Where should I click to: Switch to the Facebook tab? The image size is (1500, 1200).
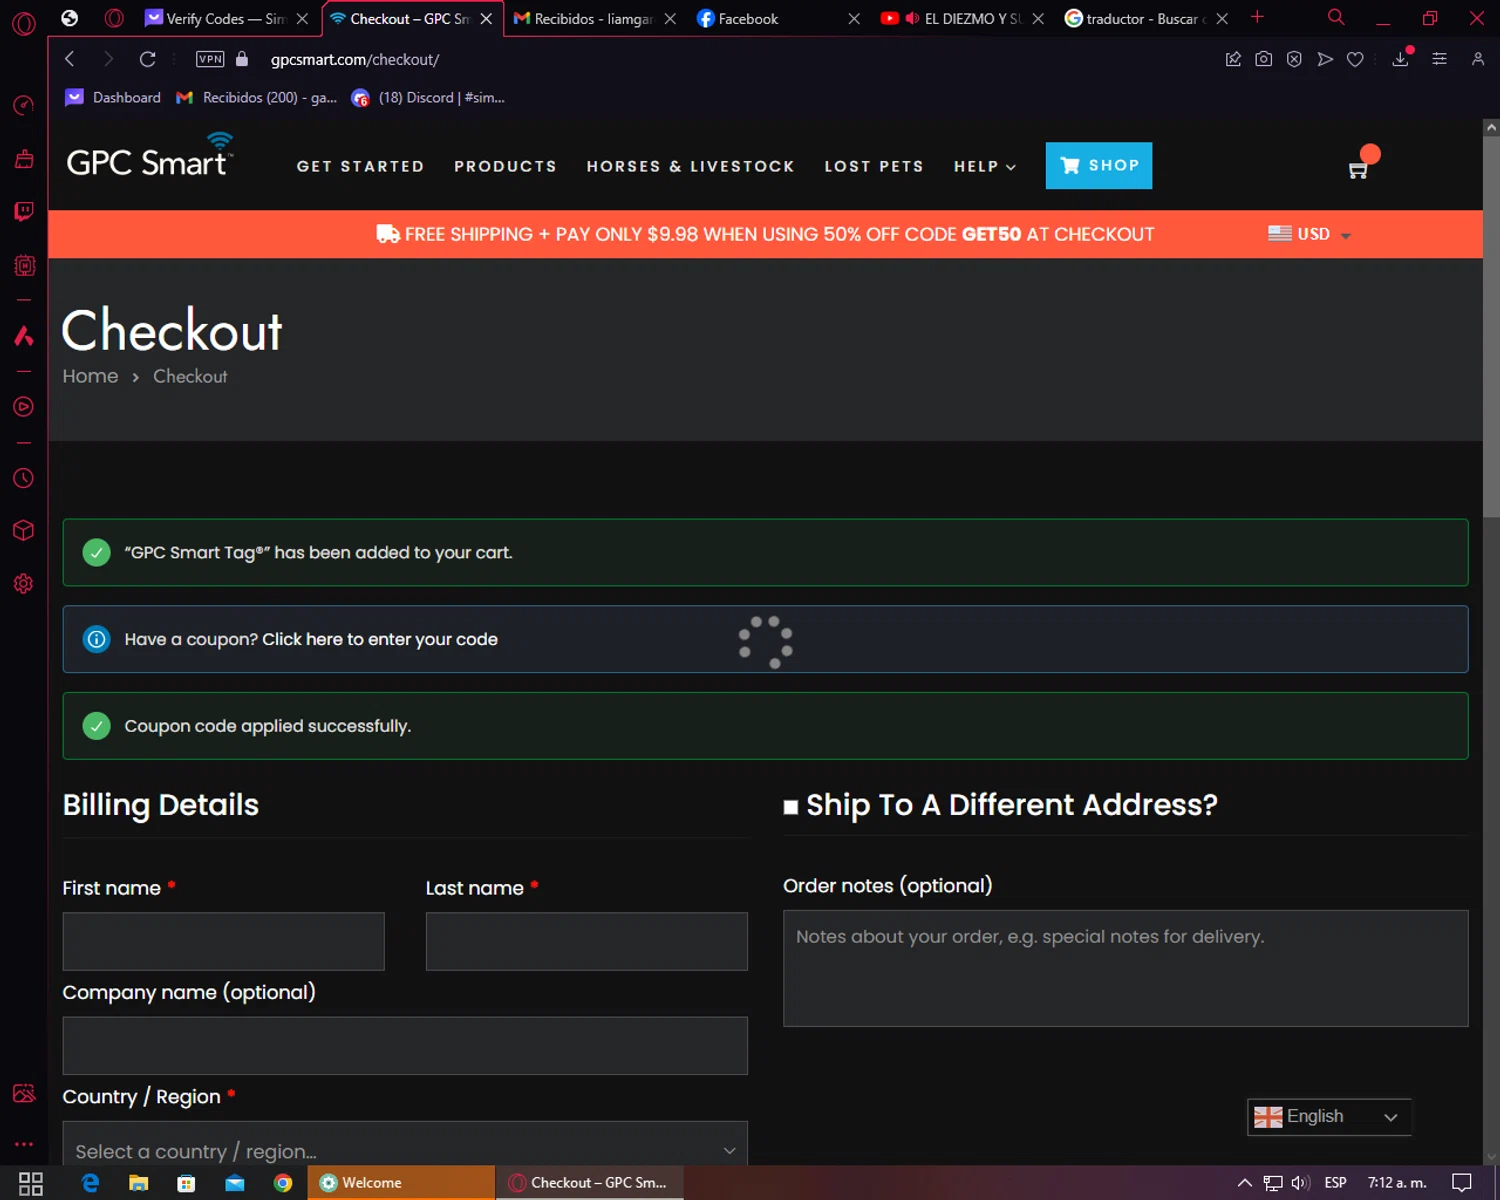coord(778,18)
